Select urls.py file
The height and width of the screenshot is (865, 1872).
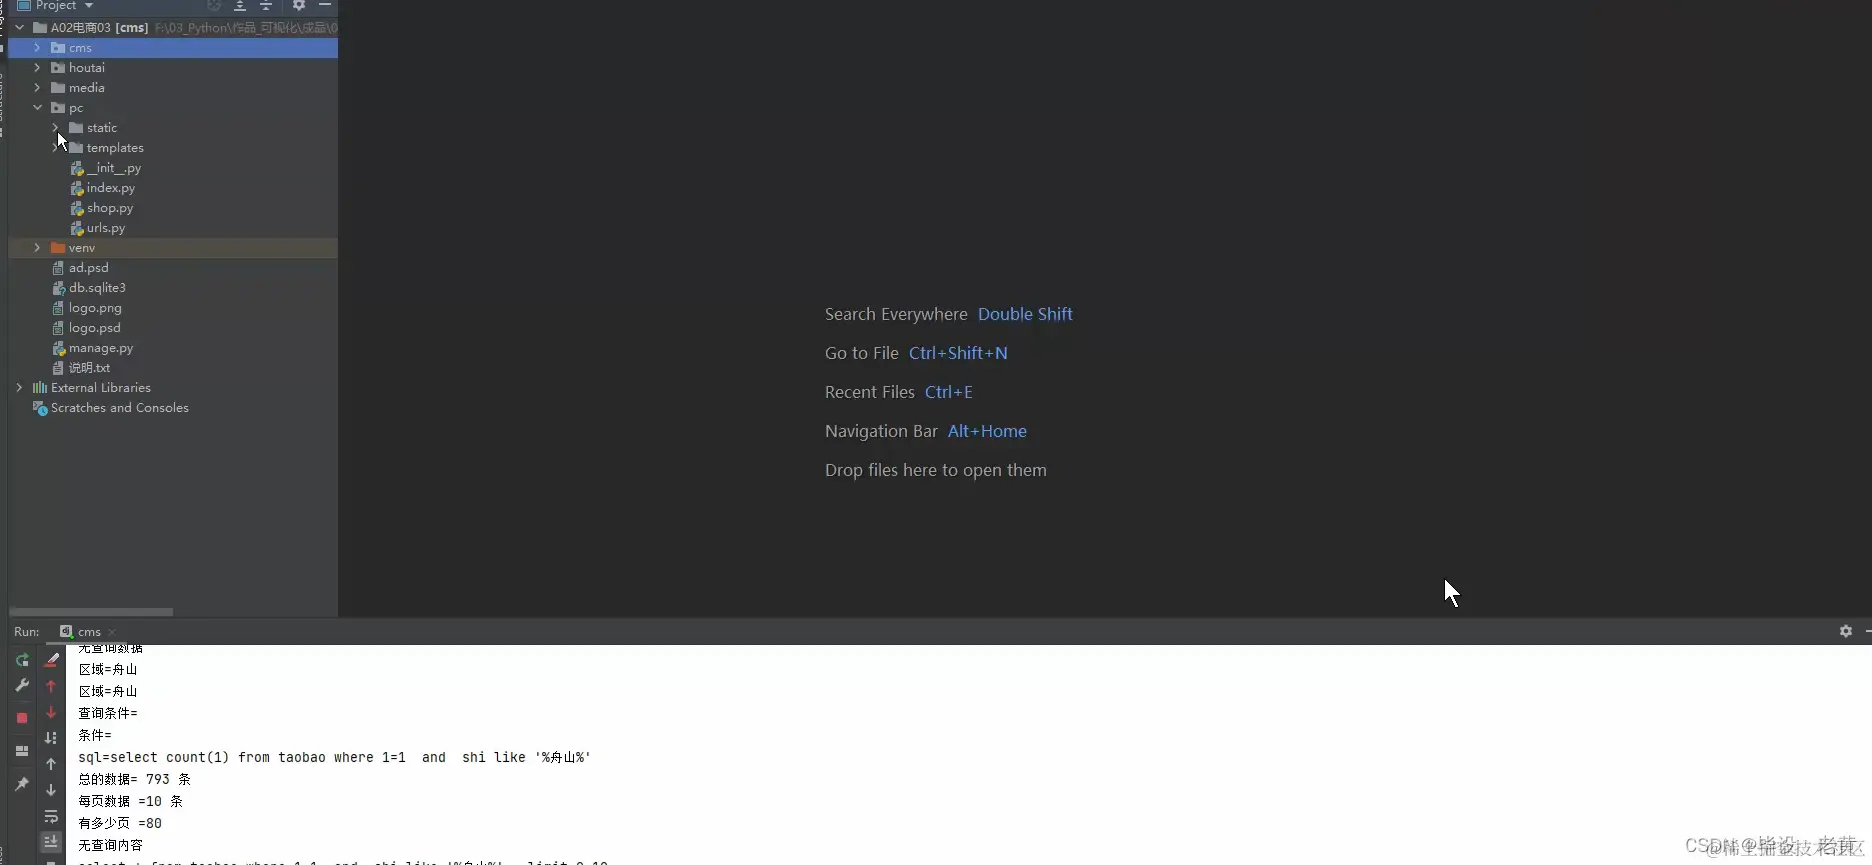pos(105,228)
